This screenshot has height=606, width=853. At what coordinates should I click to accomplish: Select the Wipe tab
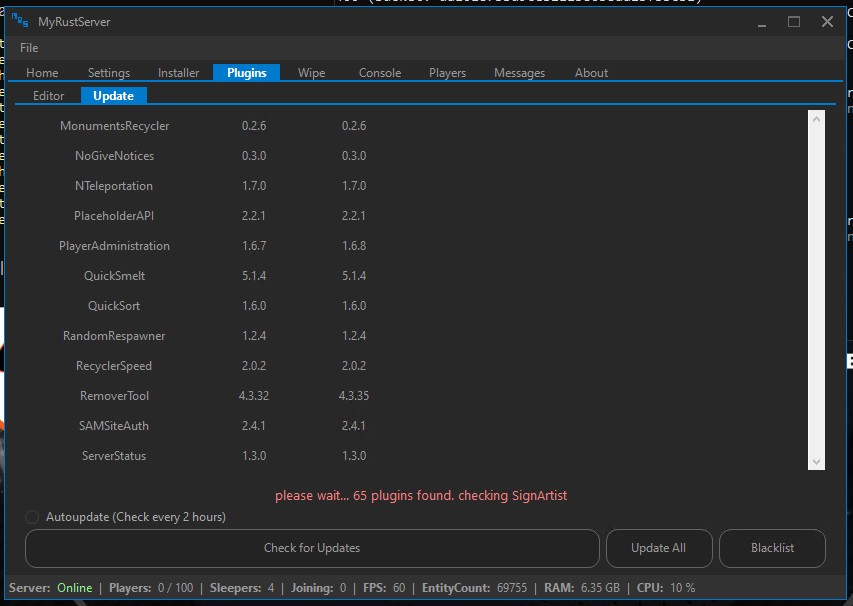click(x=311, y=73)
